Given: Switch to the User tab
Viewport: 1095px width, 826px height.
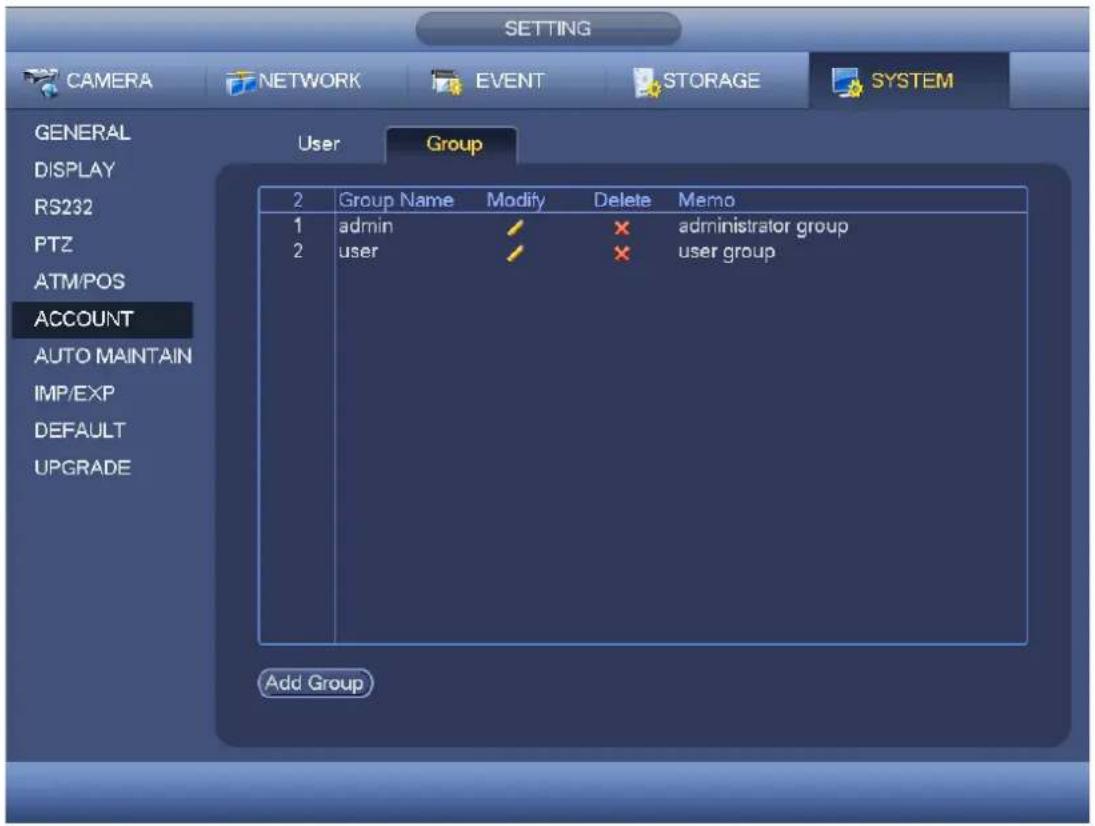Looking at the screenshot, I should [x=318, y=144].
